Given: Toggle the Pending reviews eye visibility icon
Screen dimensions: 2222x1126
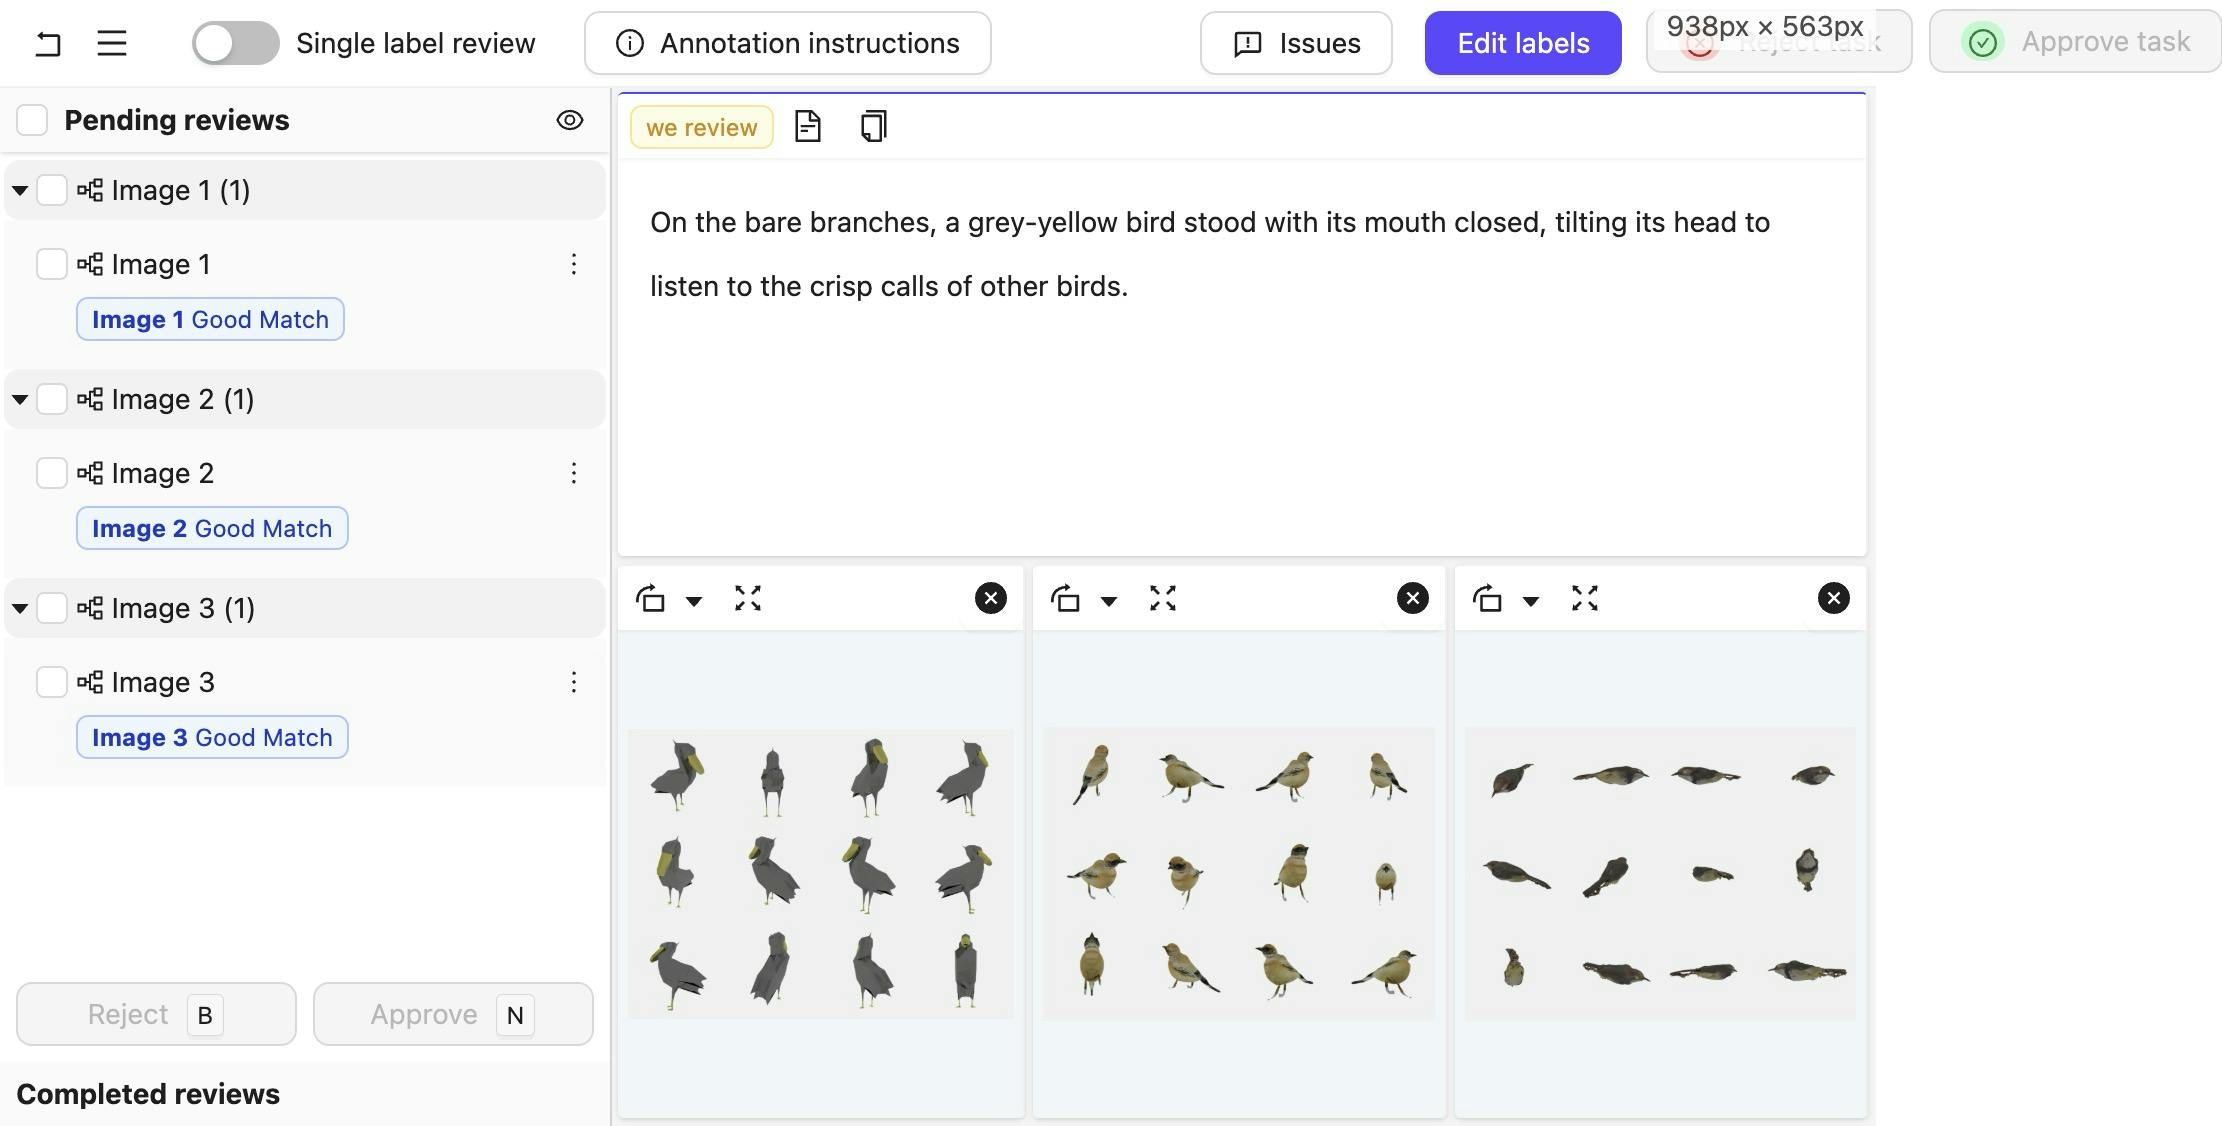Looking at the screenshot, I should pos(569,120).
